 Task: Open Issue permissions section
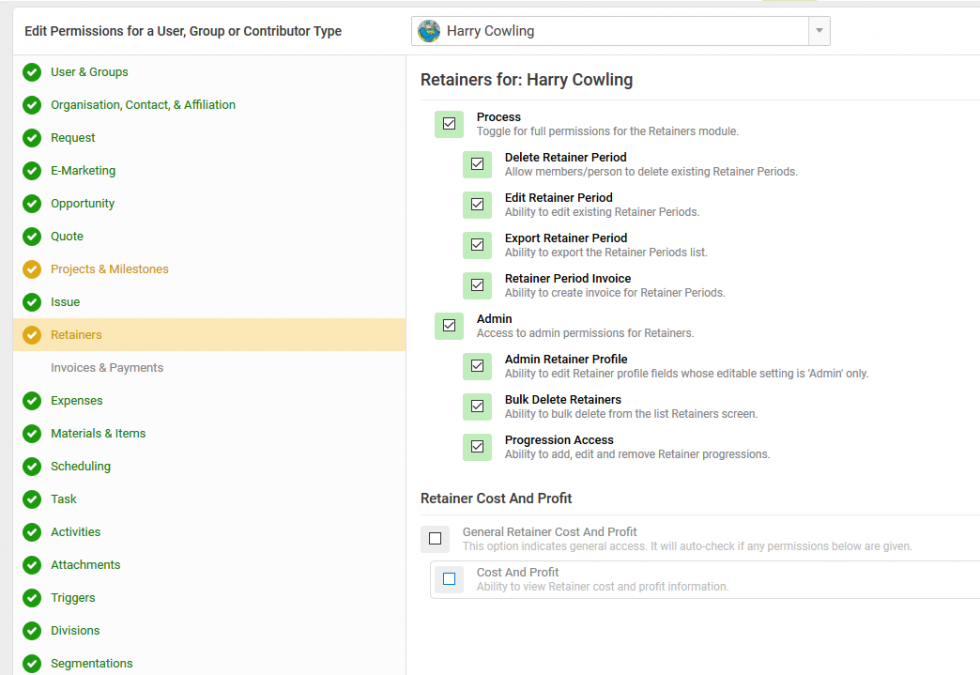[65, 302]
